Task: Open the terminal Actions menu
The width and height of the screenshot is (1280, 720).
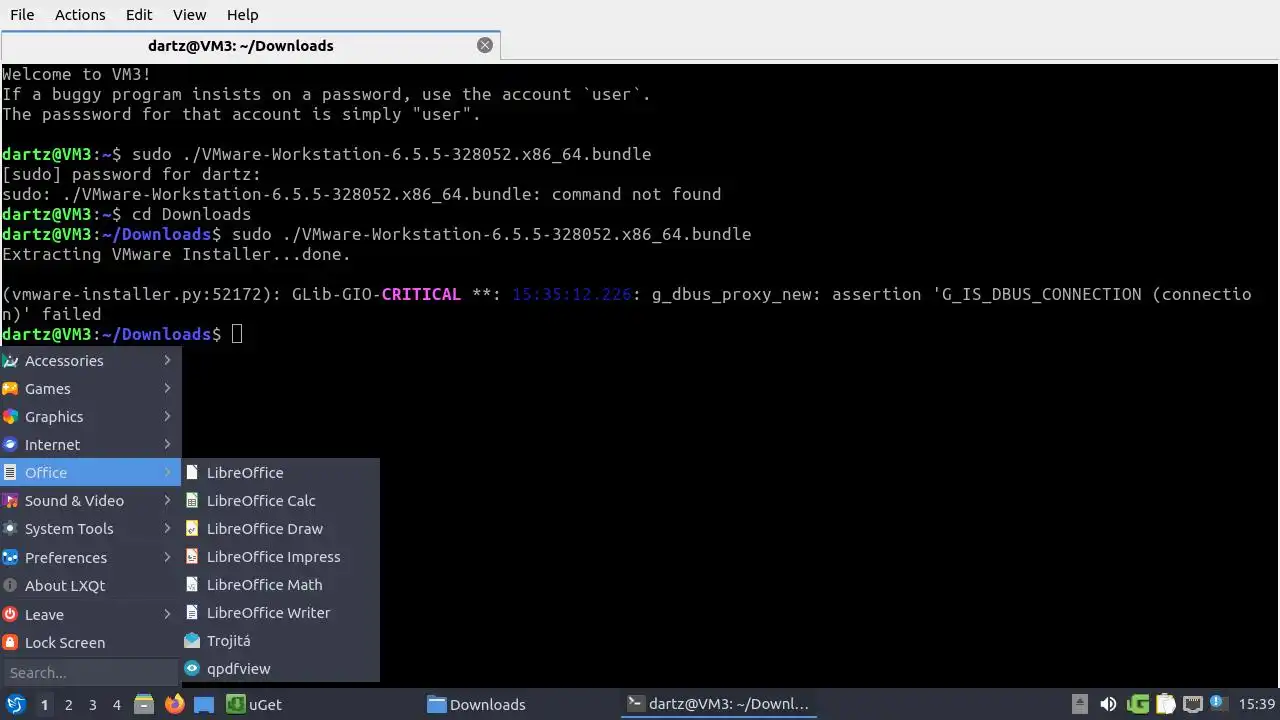Action: pos(80,14)
